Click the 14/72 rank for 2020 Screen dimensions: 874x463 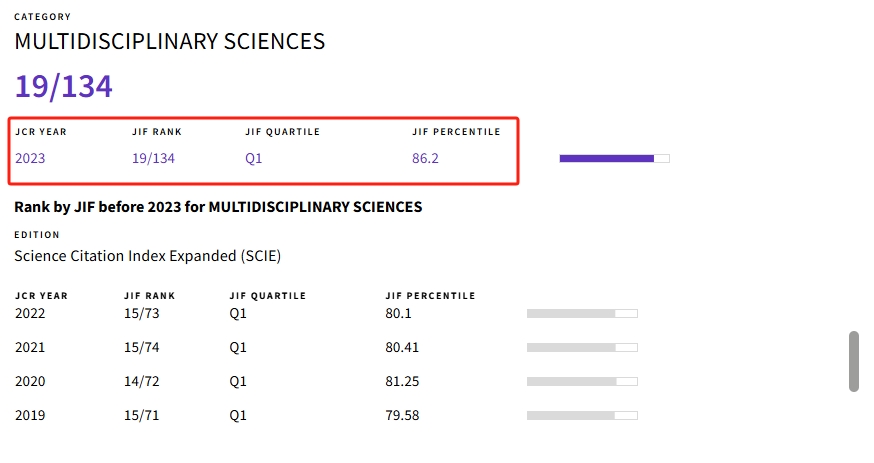coord(142,381)
